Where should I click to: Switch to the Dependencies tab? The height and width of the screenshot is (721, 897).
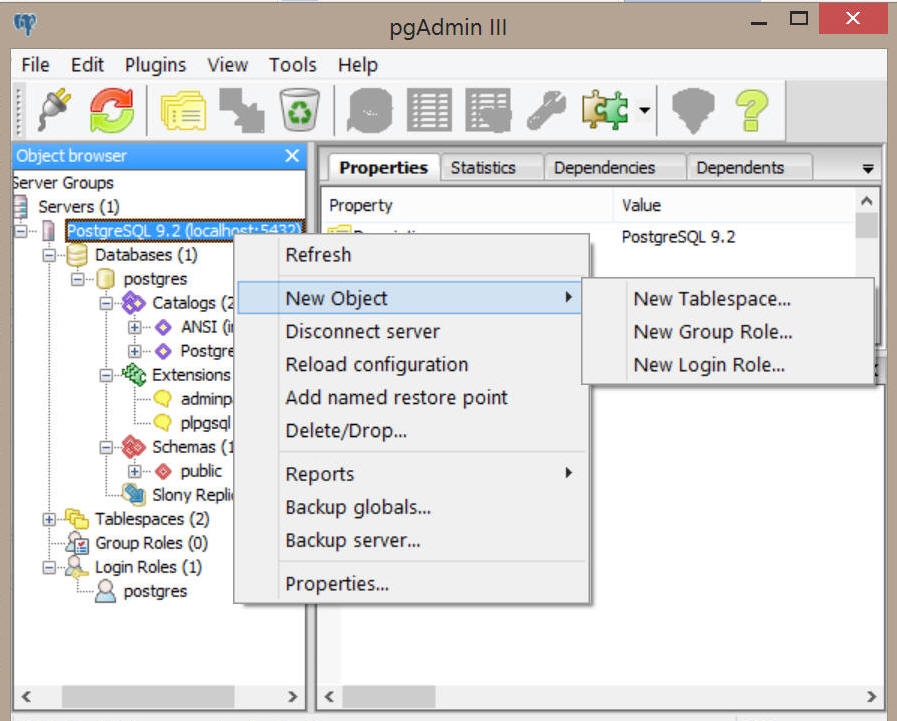click(612, 168)
